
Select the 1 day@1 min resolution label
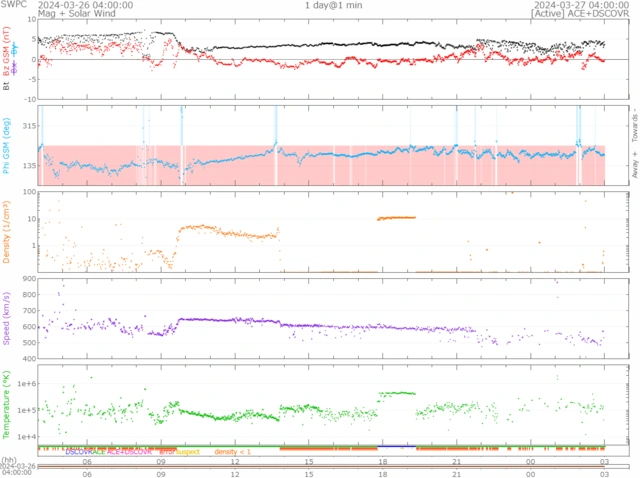pos(333,5)
